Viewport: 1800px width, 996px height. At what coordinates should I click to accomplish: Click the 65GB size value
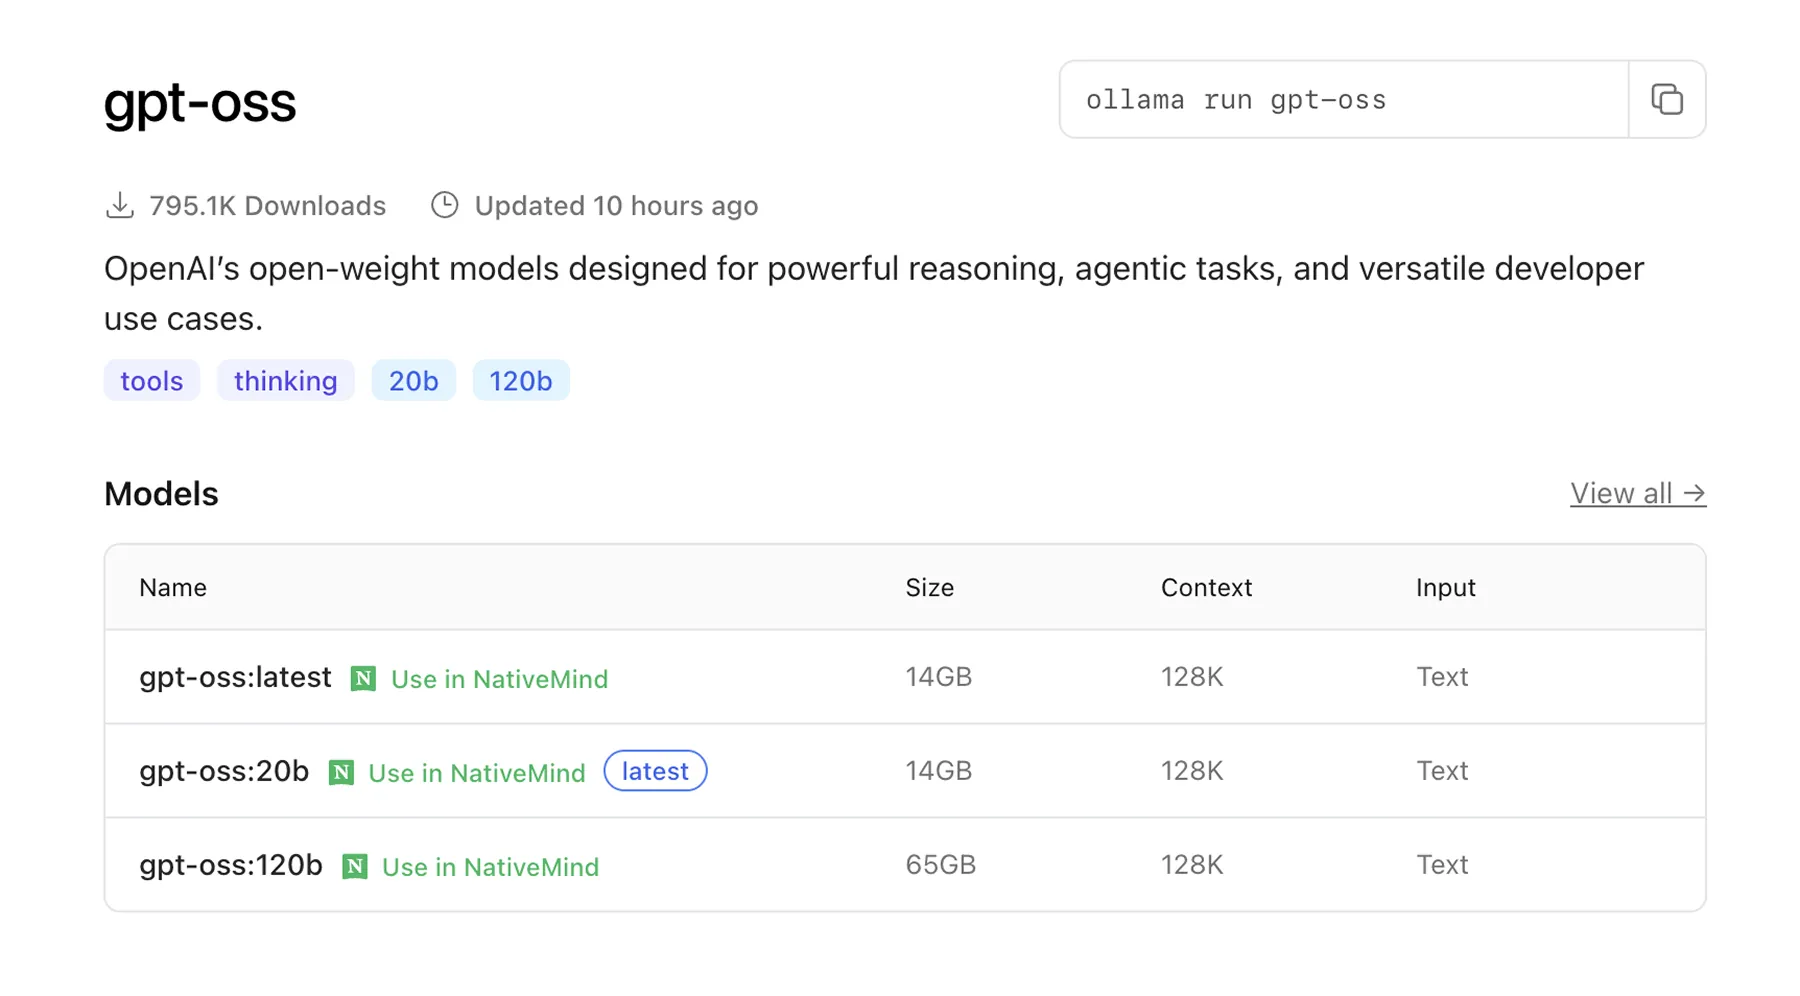point(941,865)
